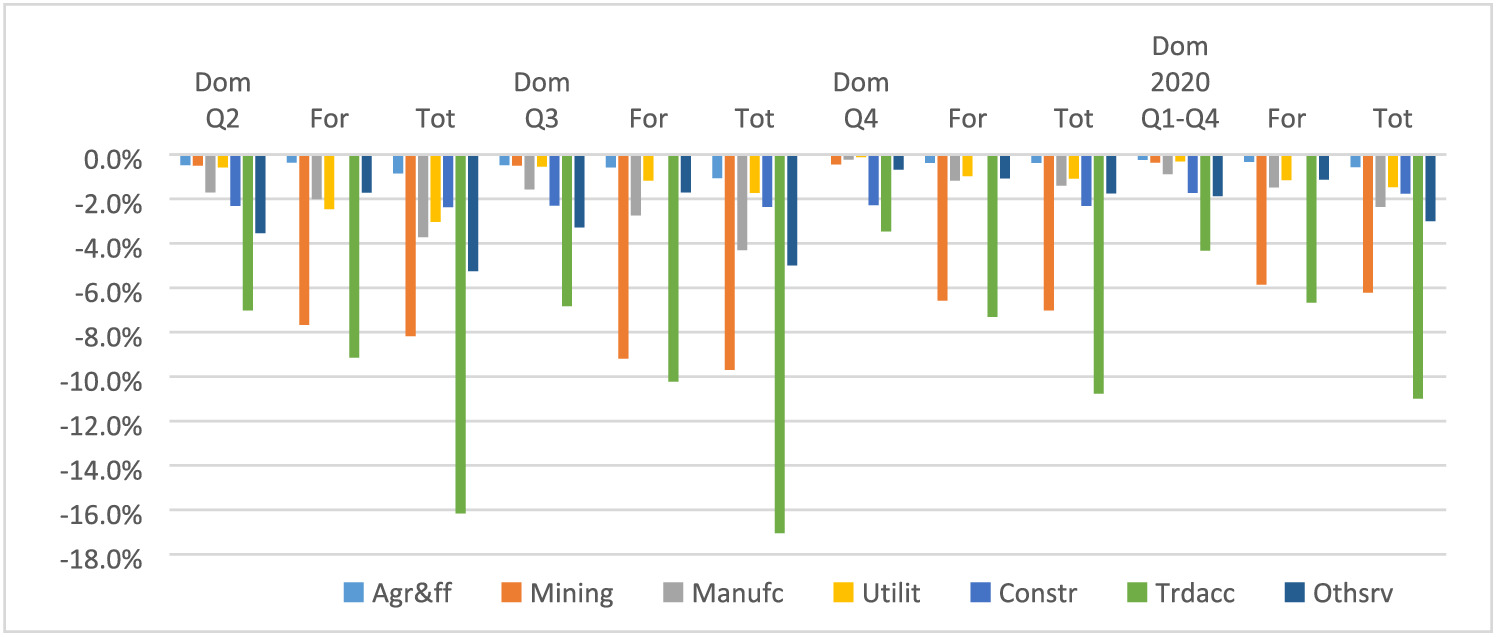Click the green Trdacc bar in Q2 Tot
1500x637 pixels.
pos(460,334)
